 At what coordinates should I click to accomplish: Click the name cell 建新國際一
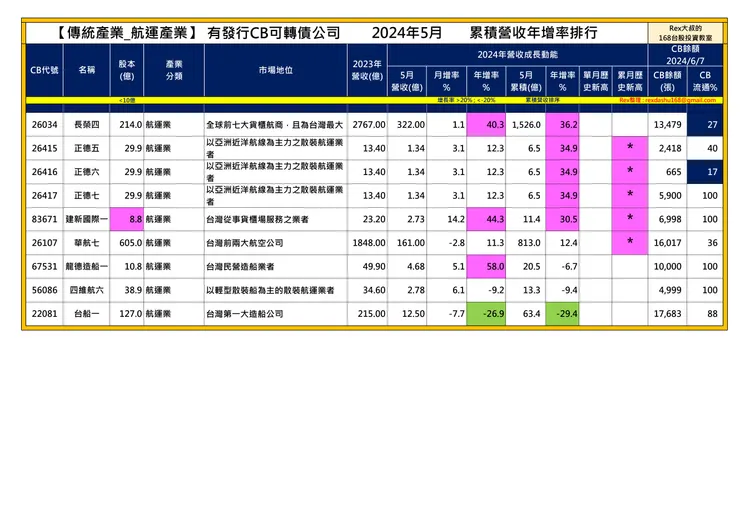pos(86,219)
